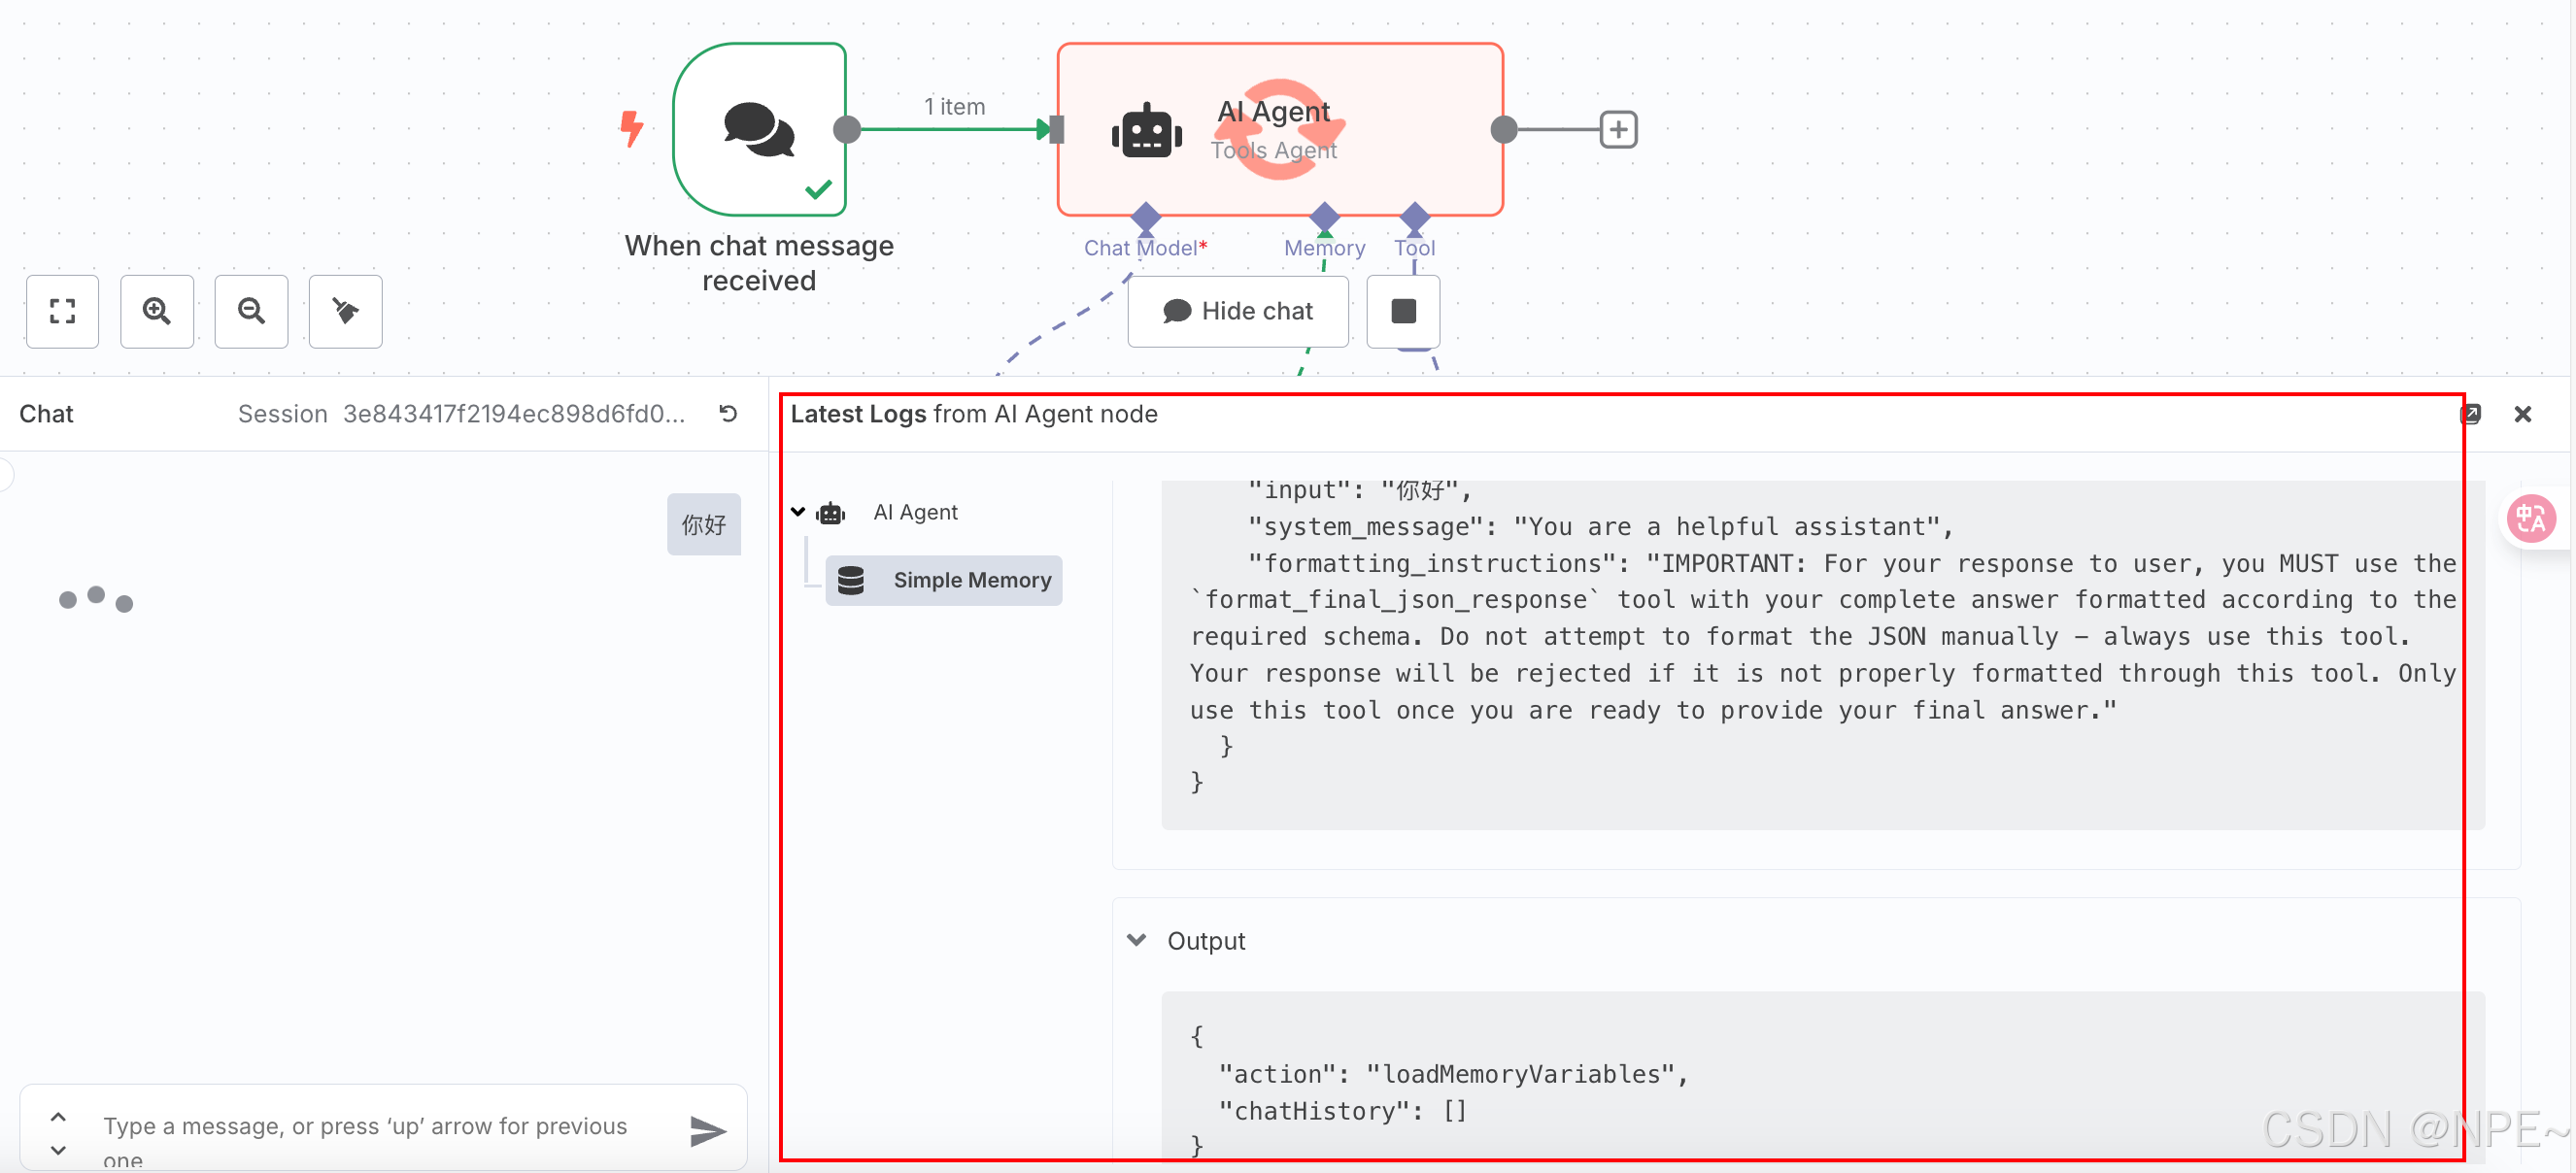Click the tidy up workflow broom icon
Screen dimensions: 2576x1173
(345, 311)
